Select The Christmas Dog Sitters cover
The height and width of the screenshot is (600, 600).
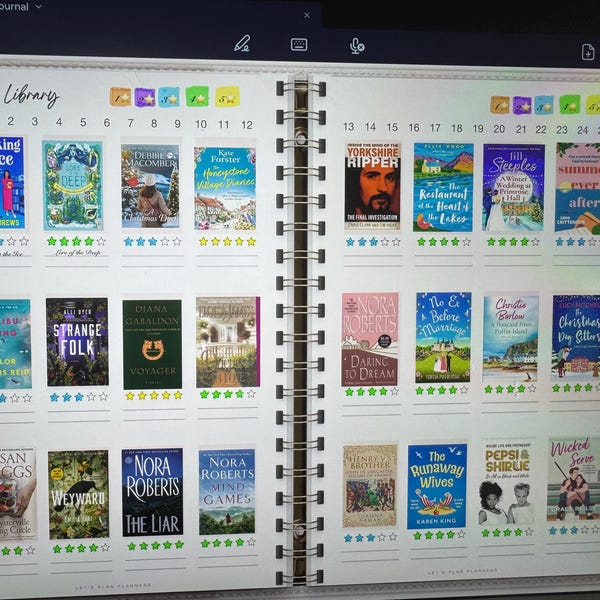coord(576,338)
